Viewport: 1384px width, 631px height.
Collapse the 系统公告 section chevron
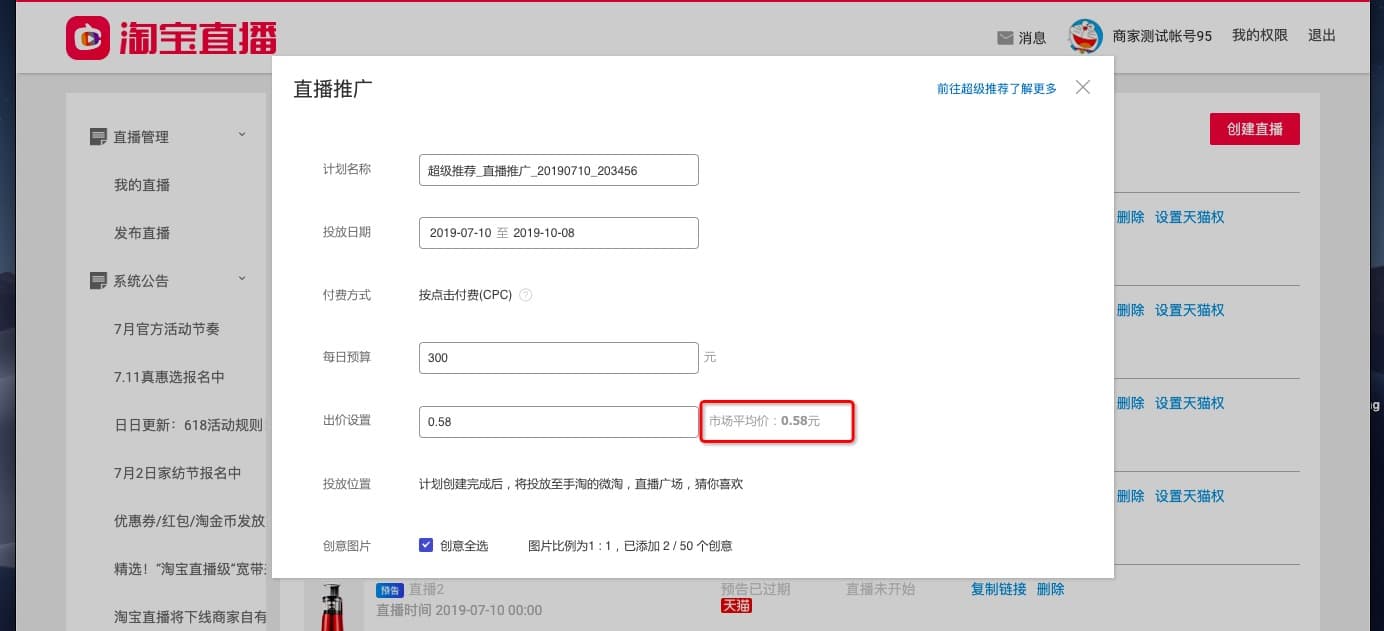coord(241,279)
